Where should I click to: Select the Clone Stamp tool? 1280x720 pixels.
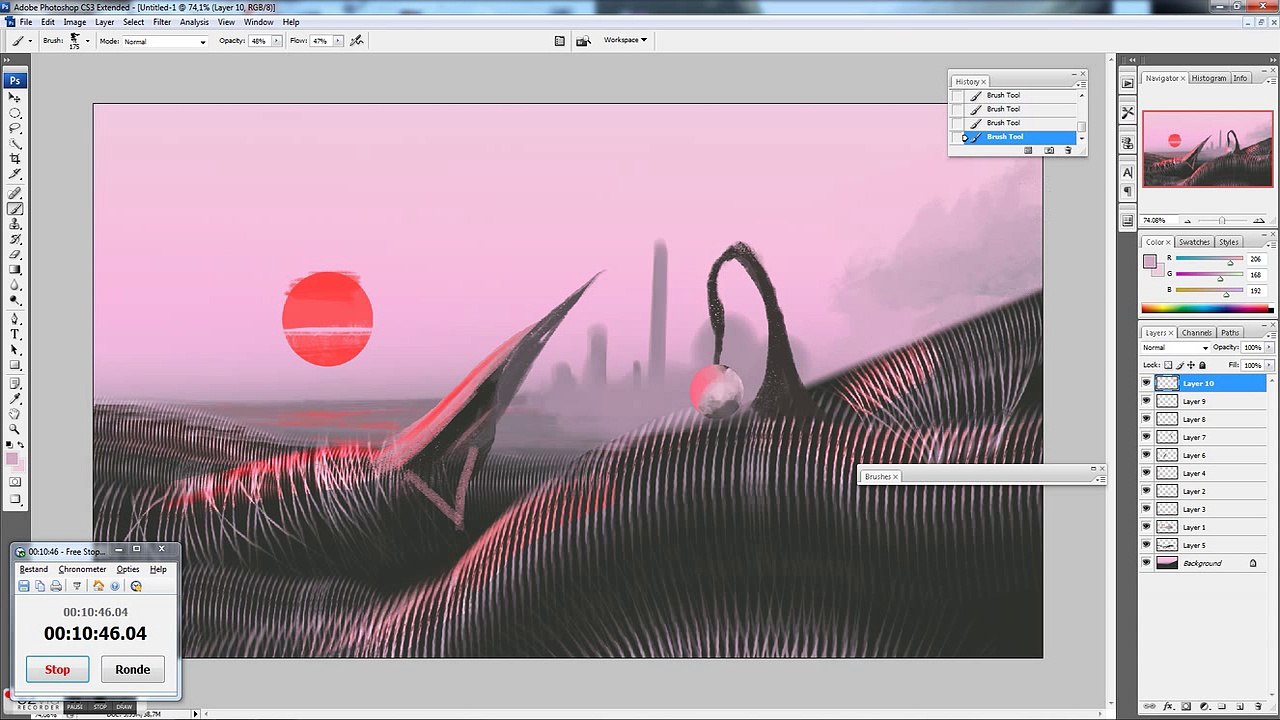coord(16,223)
